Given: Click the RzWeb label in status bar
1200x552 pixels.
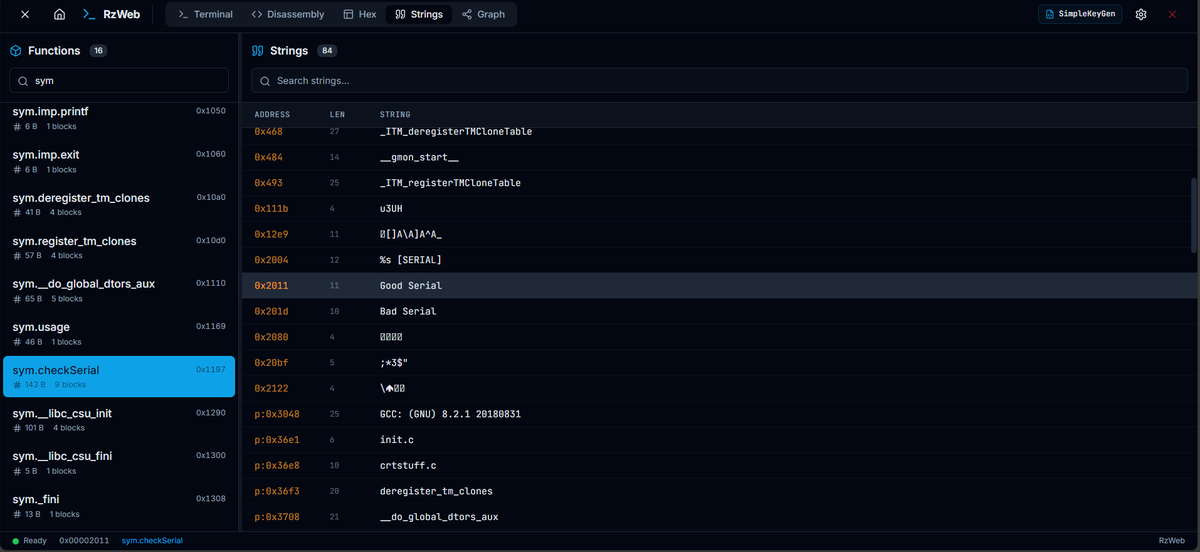Looking at the screenshot, I should [x=1172, y=541].
